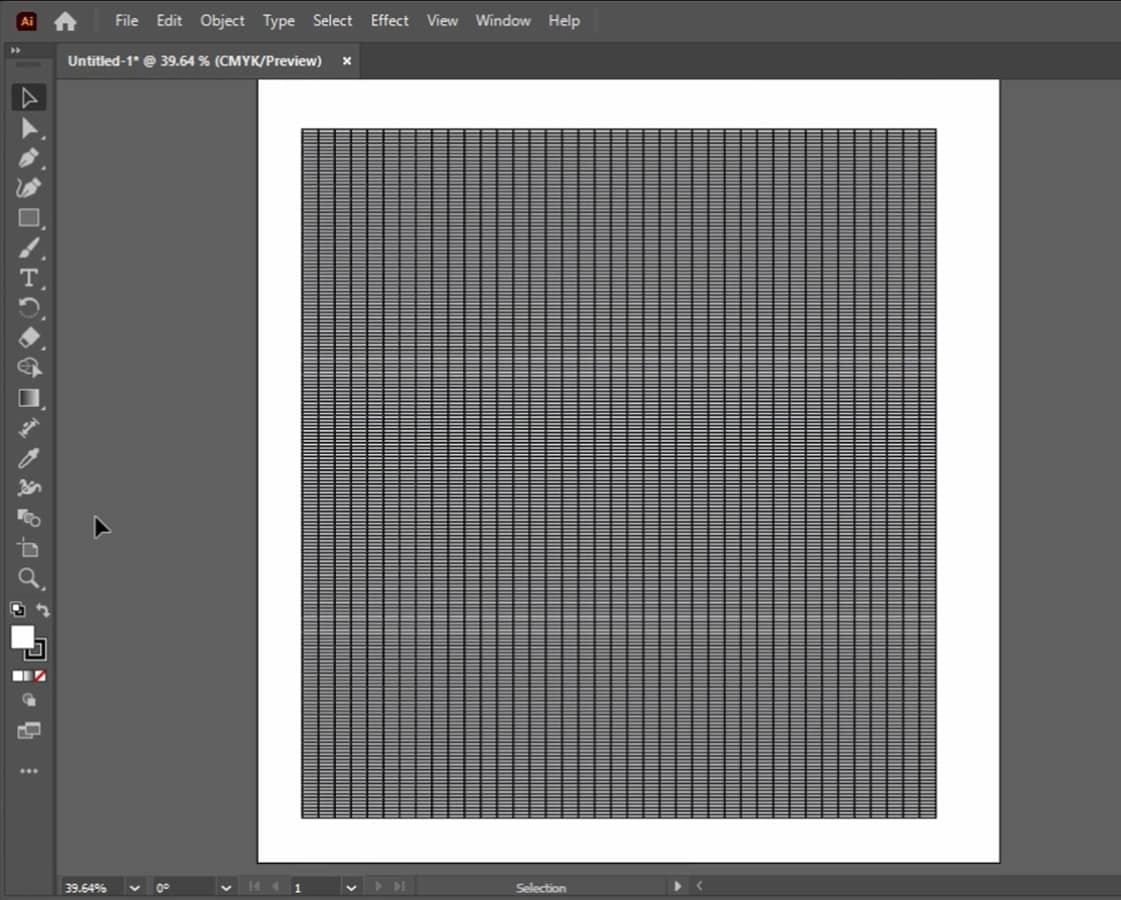Reset to default fill and stroke
Image resolution: width=1121 pixels, height=900 pixels.
pyautogui.click(x=17, y=610)
